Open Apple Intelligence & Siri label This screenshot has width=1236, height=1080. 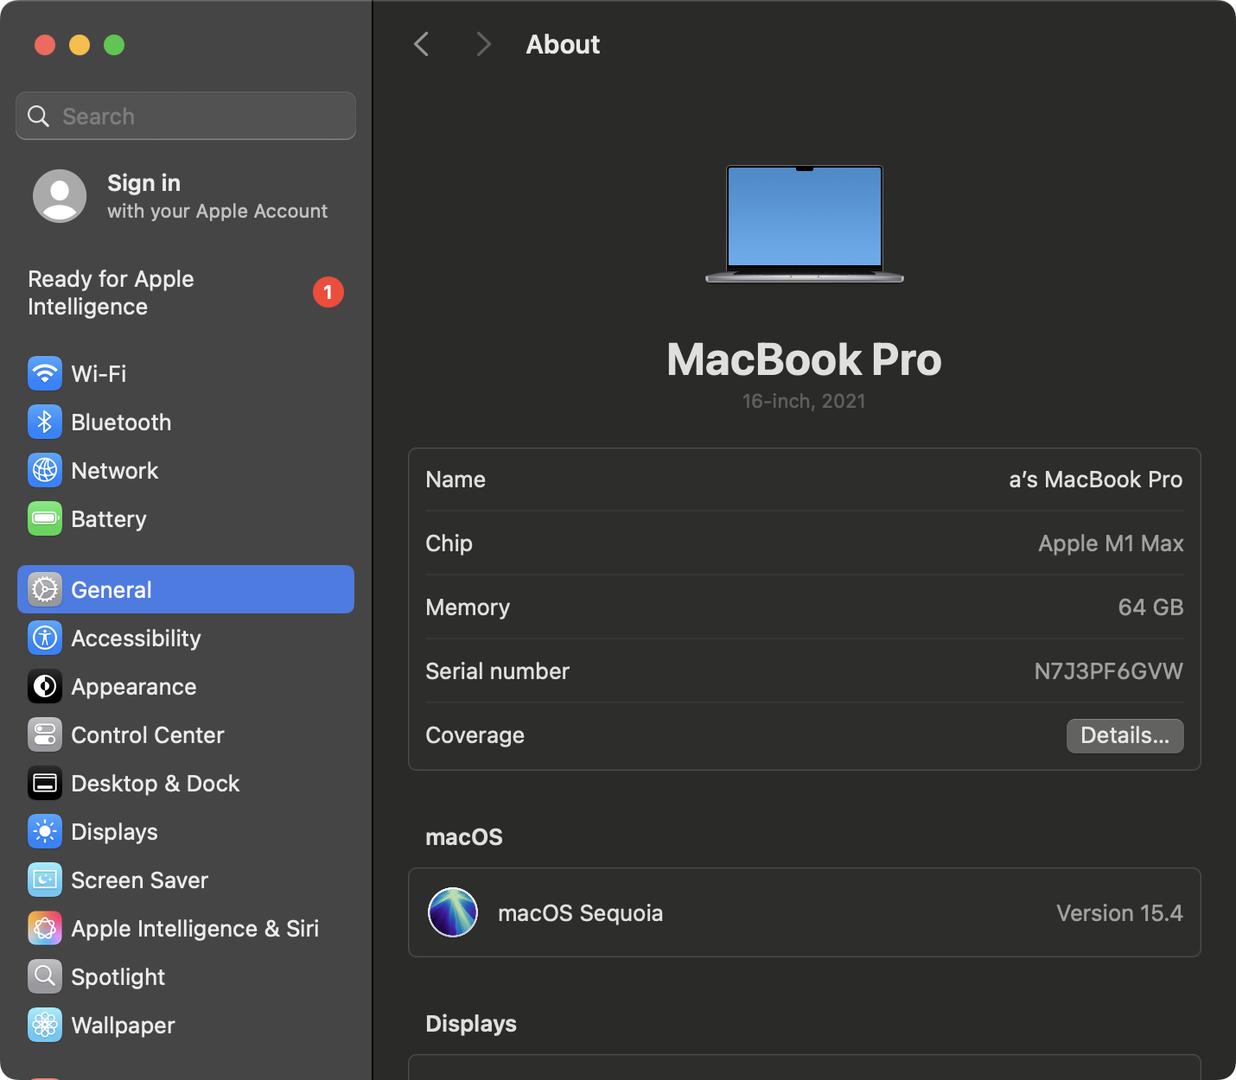[195, 929]
